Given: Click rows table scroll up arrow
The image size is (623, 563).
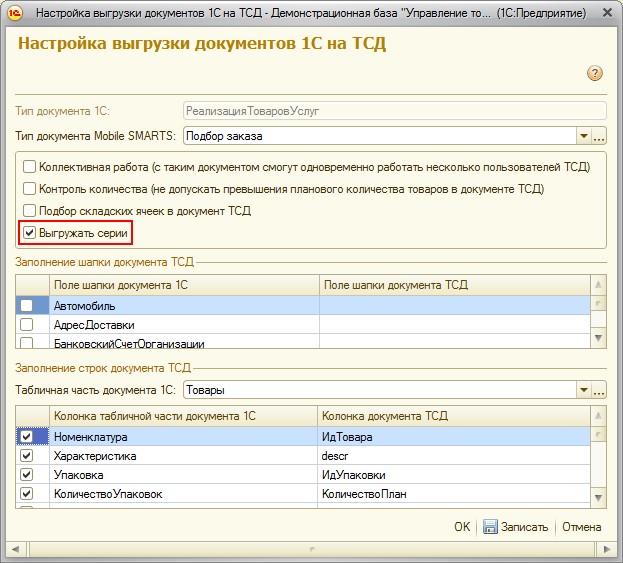Looking at the screenshot, I should (598, 416).
